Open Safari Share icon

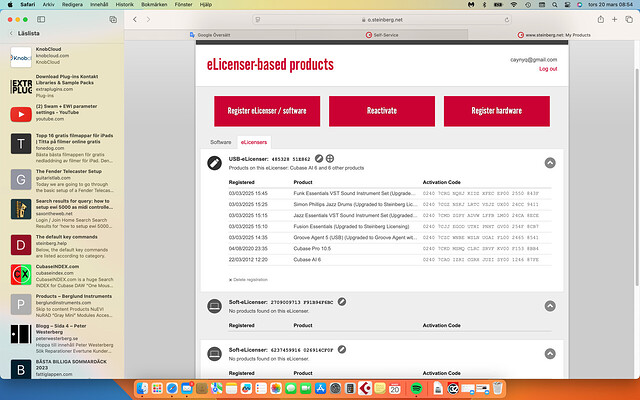click(600, 19)
